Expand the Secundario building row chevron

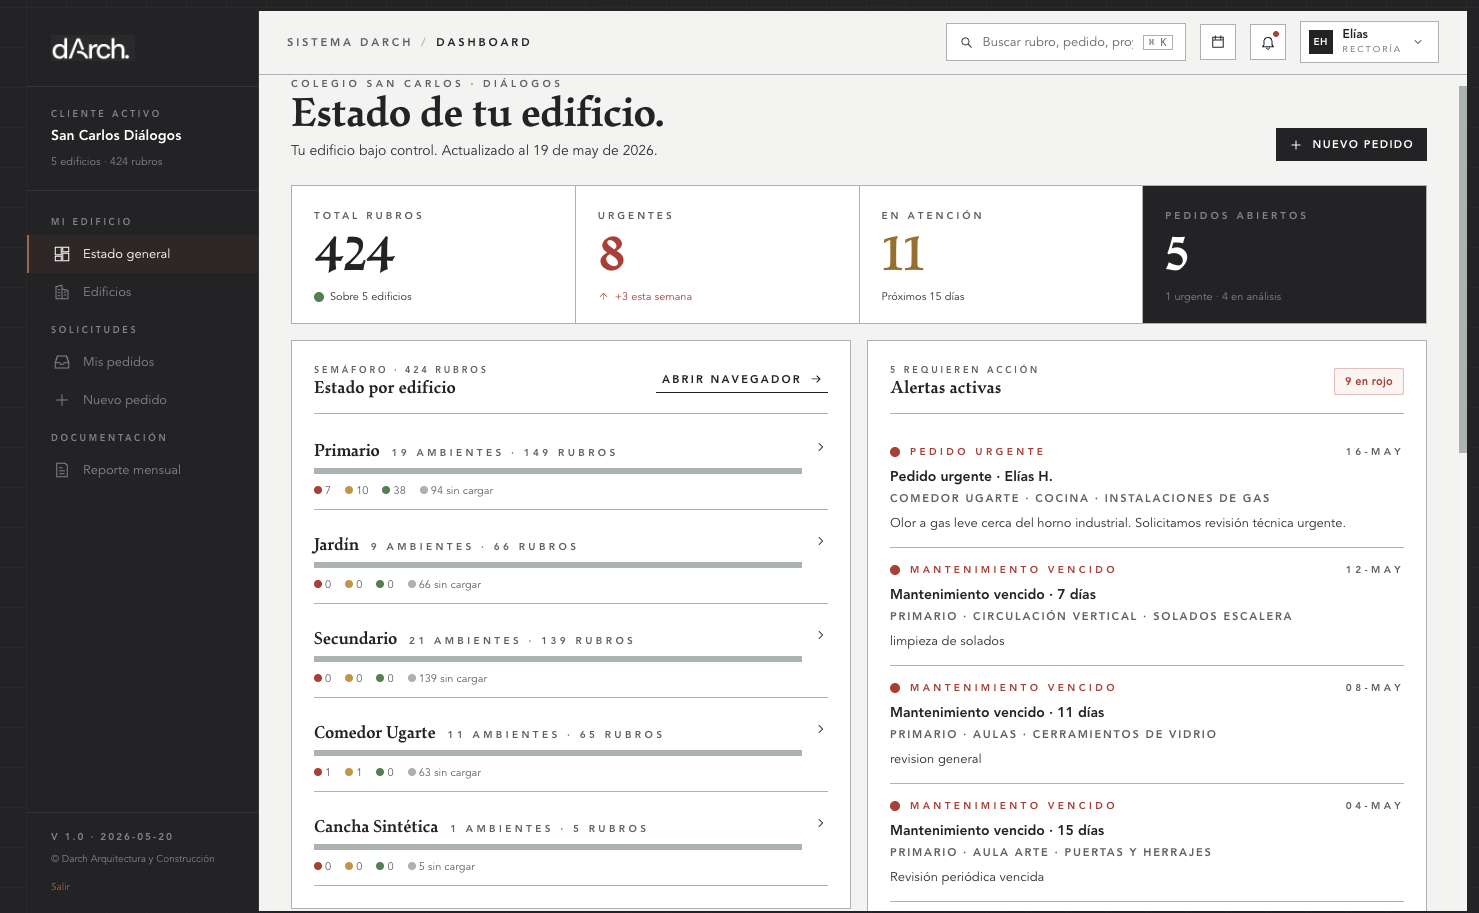point(821,635)
